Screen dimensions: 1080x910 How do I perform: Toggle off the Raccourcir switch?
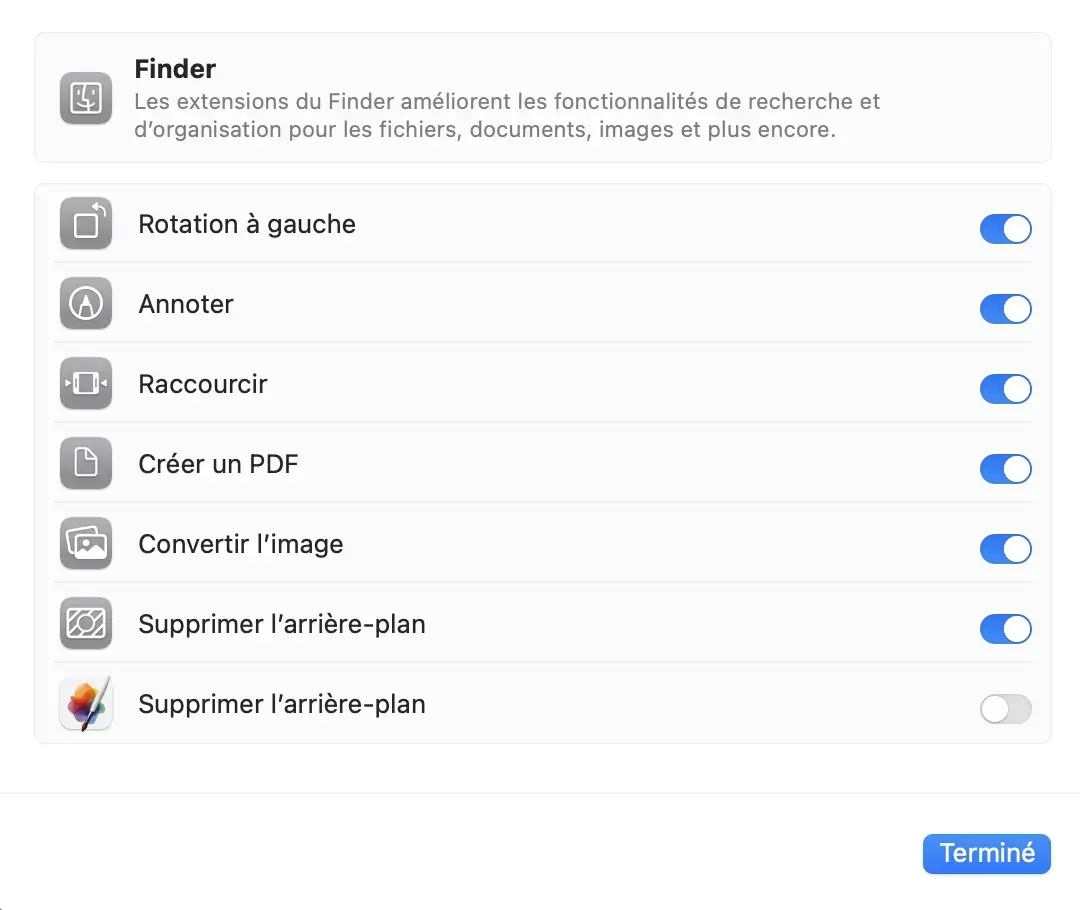[x=1005, y=389]
